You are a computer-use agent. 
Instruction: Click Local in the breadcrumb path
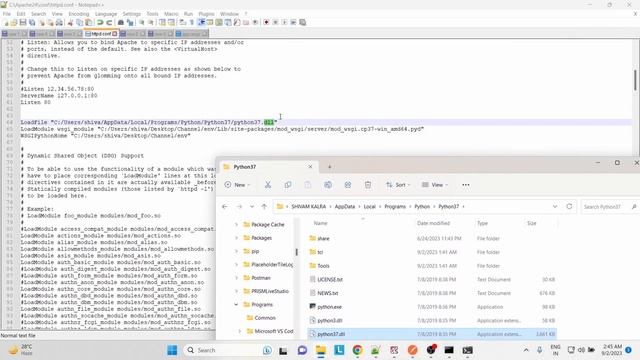pyautogui.click(x=369, y=207)
